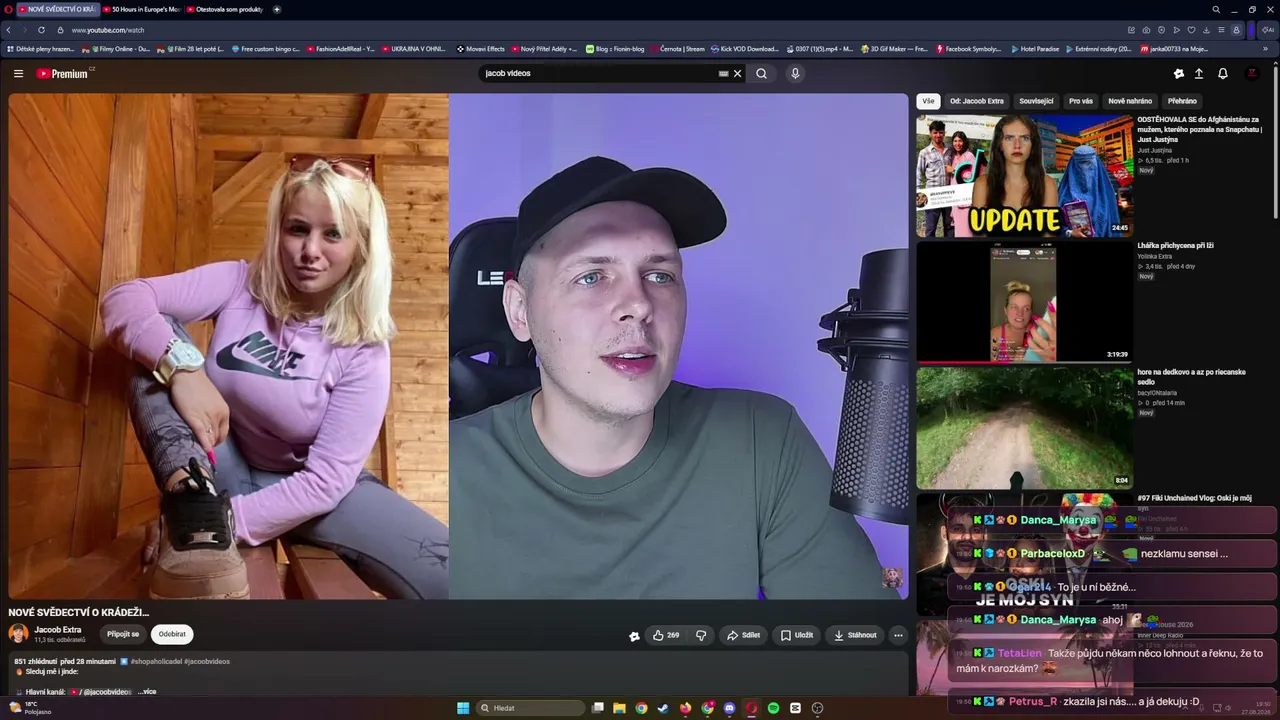Open the 'Facebook Symboly...' bookmark
This screenshot has height=720, width=1280.
click(968, 48)
